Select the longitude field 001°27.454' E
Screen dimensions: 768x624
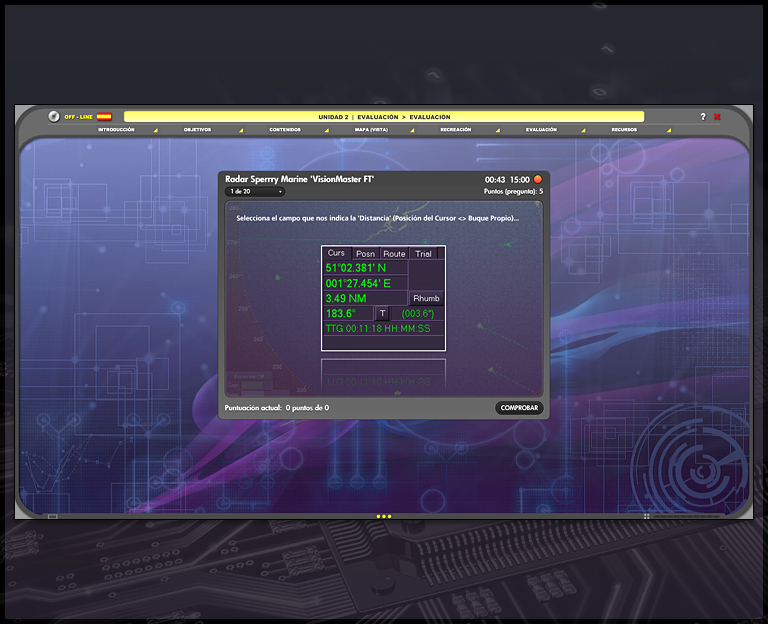[365, 283]
